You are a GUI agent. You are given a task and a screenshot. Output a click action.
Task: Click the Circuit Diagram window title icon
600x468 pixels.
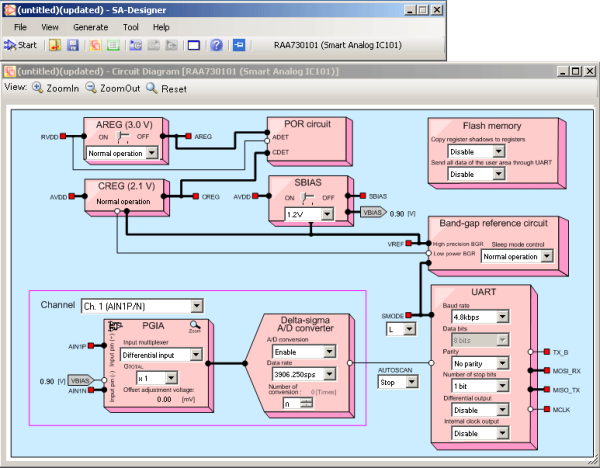(x=10, y=71)
